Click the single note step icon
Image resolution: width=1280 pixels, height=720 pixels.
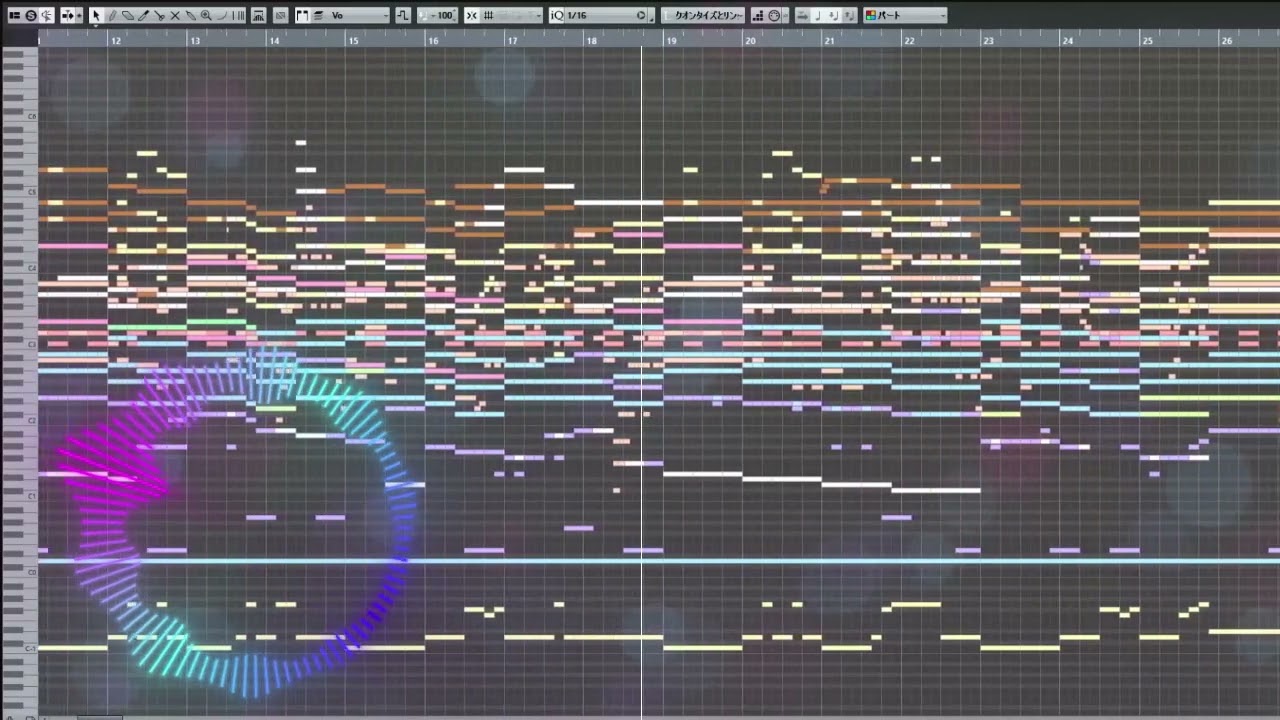pos(817,15)
